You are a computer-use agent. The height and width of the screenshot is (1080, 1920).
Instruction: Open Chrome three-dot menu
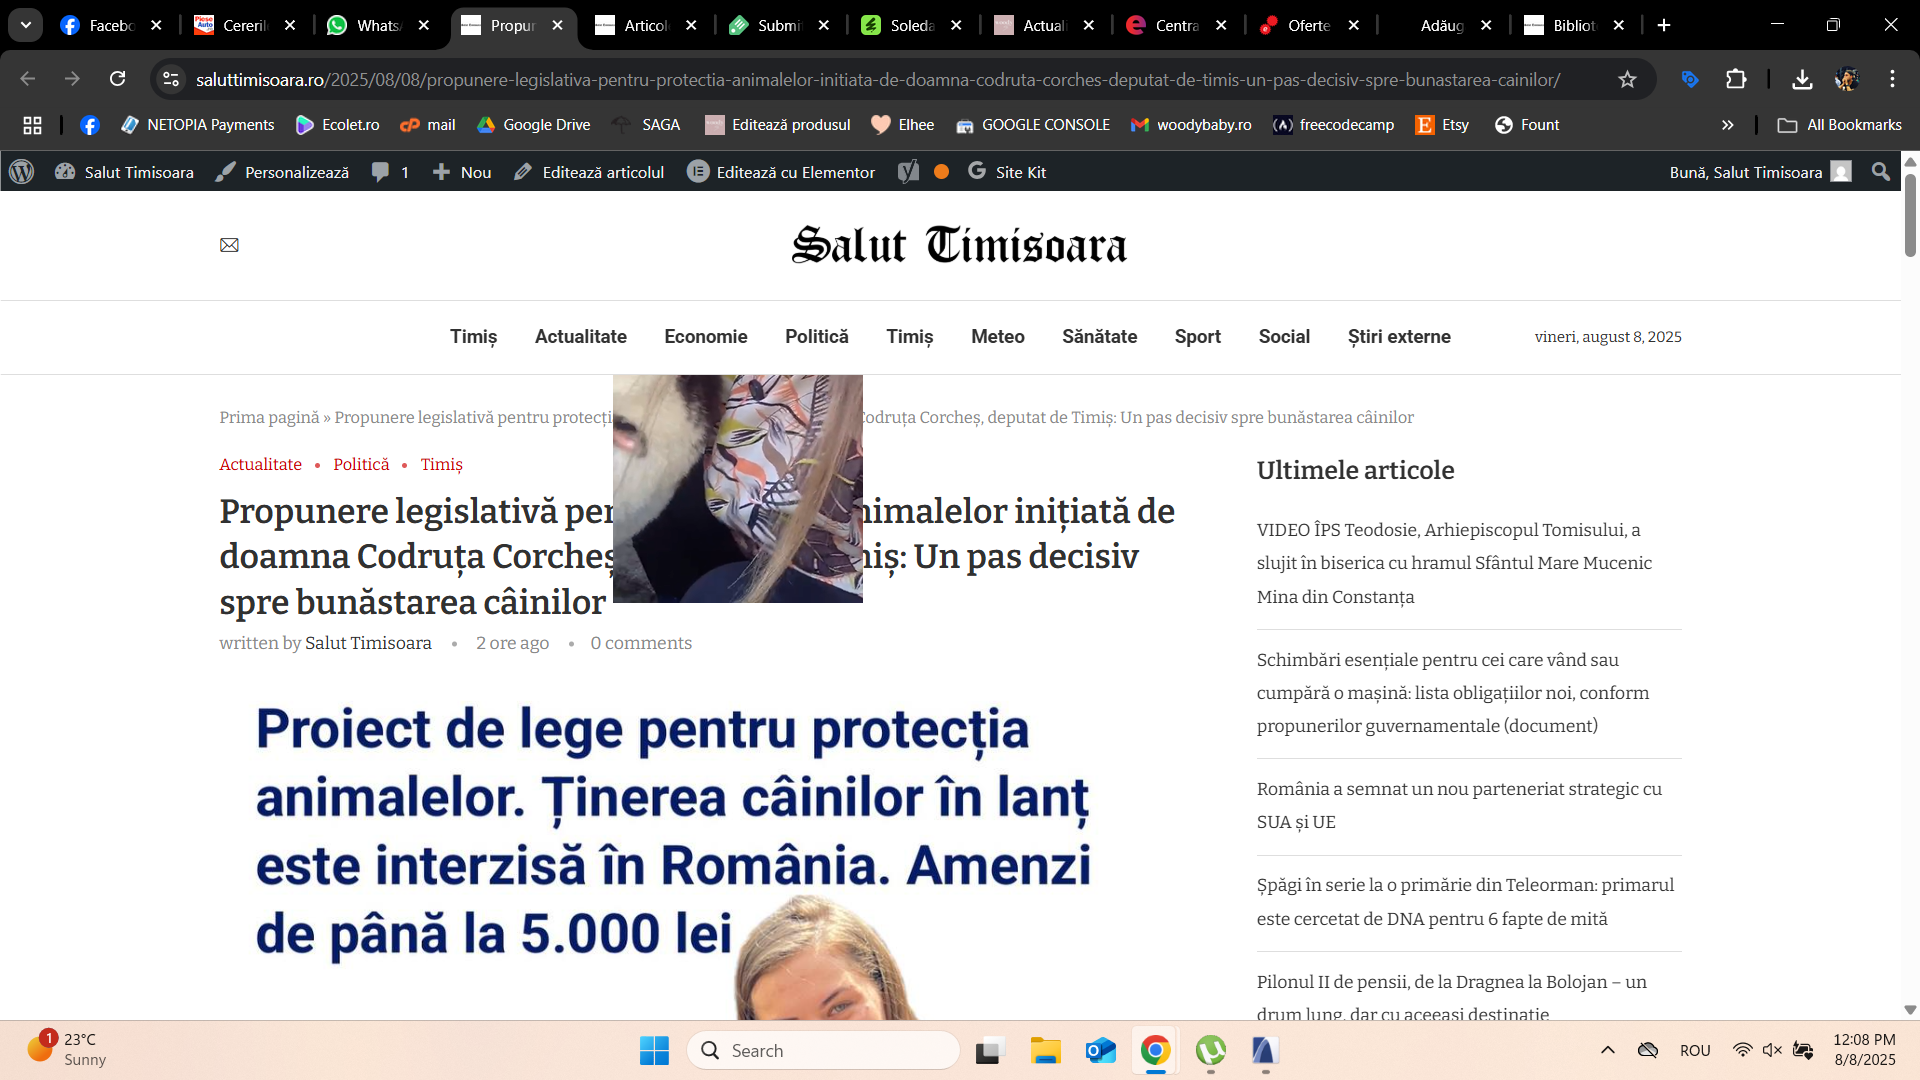[x=1892, y=79]
